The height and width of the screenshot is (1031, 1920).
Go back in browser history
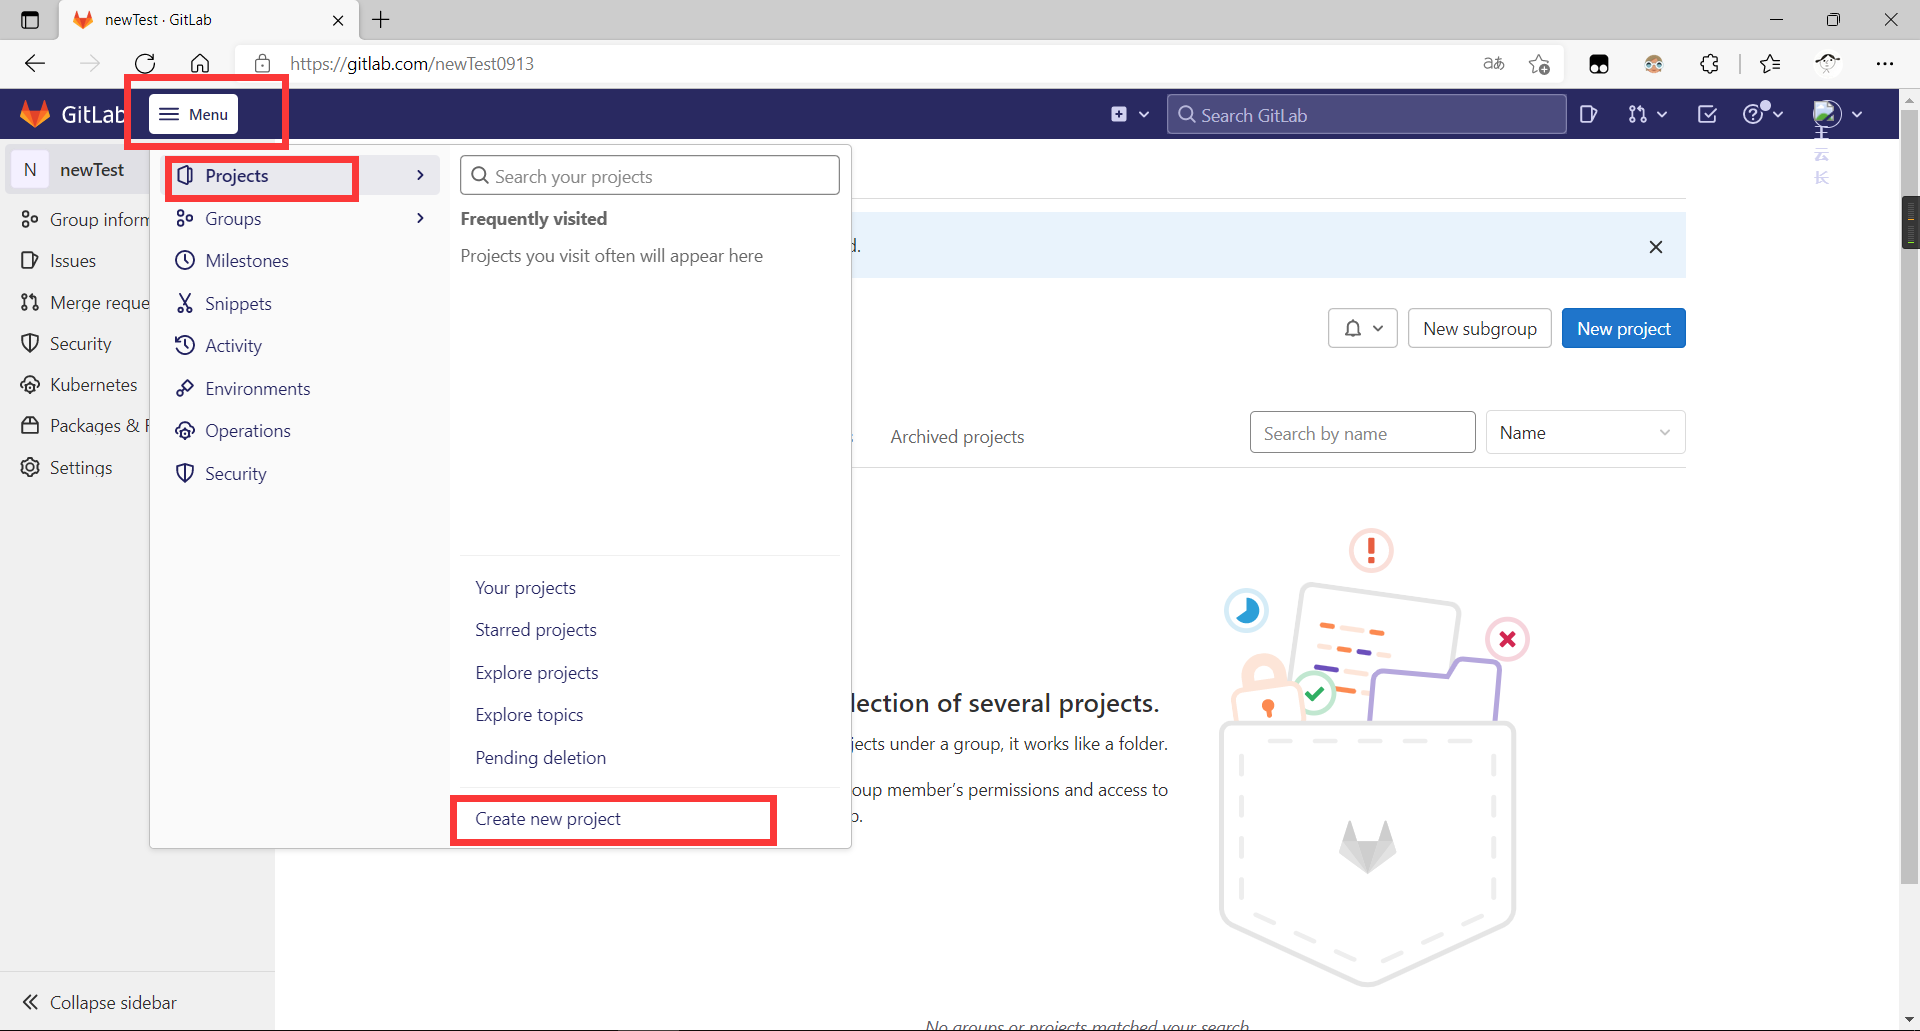35,63
